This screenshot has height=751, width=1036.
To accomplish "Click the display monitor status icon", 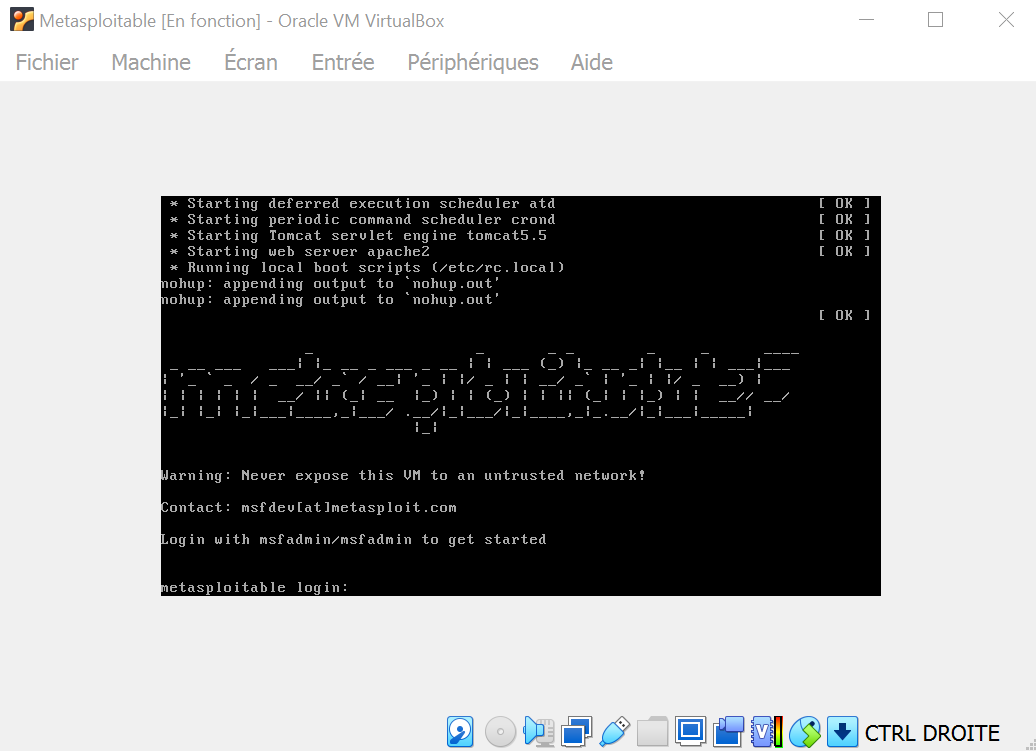I will click(690, 732).
